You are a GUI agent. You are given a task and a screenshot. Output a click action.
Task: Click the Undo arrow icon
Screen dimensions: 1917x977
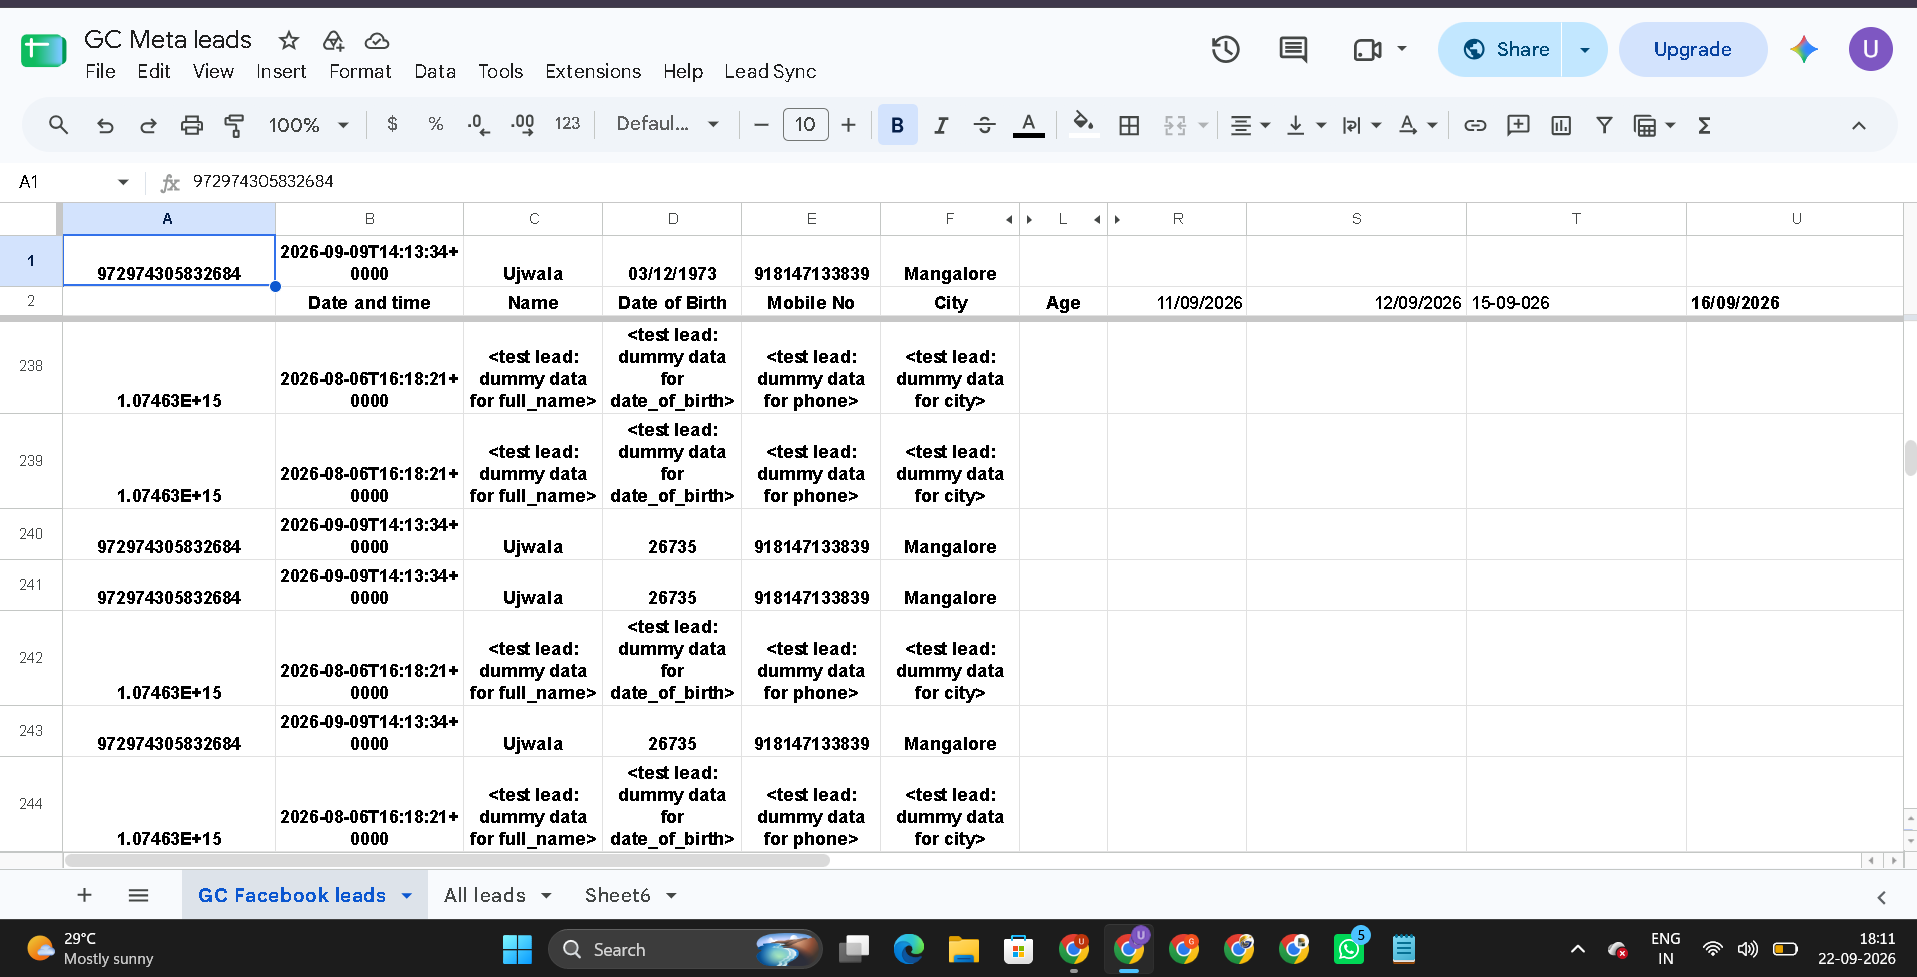(x=104, y=125)
